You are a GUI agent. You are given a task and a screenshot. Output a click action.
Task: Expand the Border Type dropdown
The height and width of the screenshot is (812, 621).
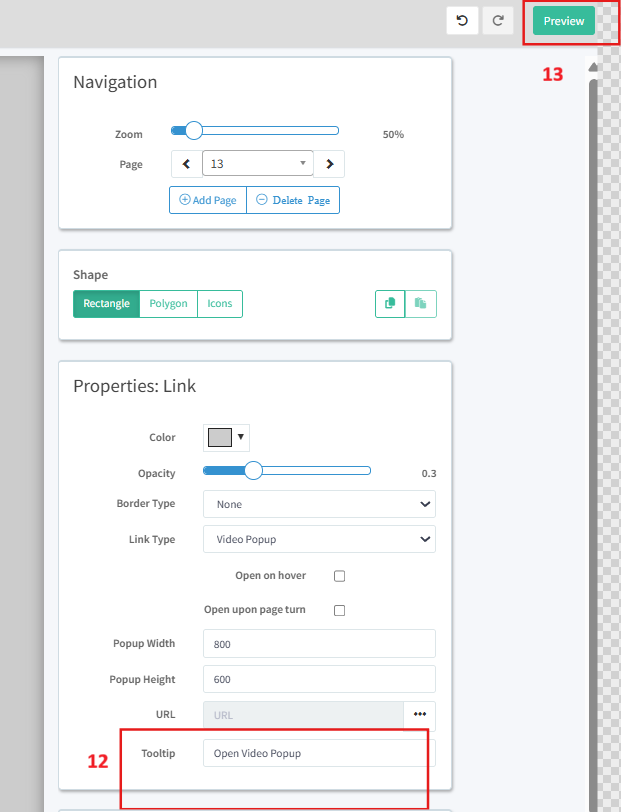click(319, 504)
